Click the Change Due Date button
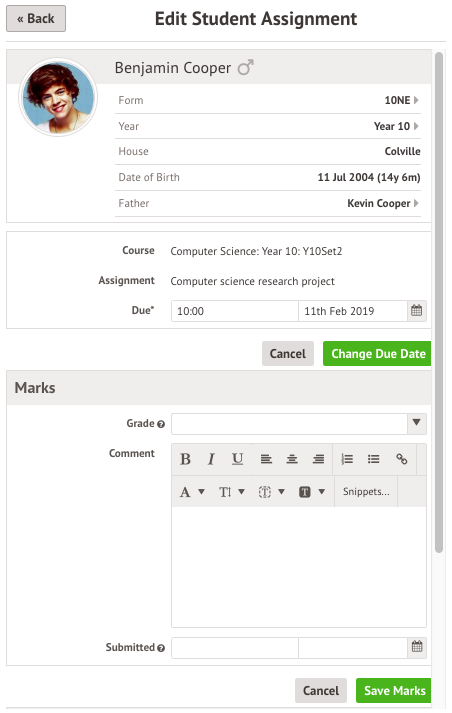Screen dimensions: 452x713 [377, 354]
